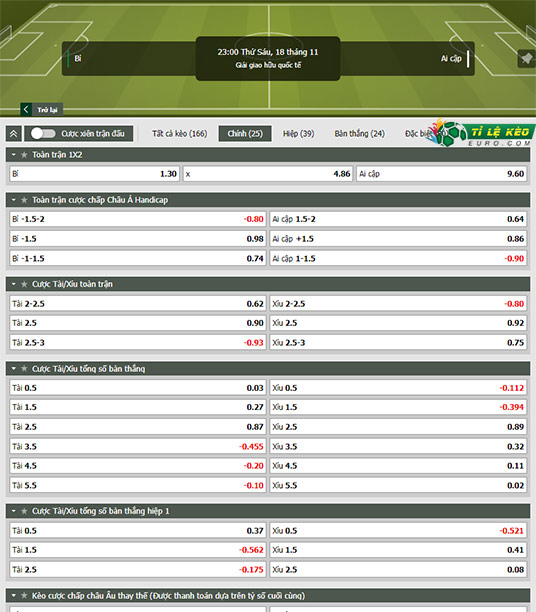The height and width of the screenshot is (612, 536).
Task: Collapse the Tài/Xỉu tổng số bàn thắng section
Action: [x=14, y=369]
